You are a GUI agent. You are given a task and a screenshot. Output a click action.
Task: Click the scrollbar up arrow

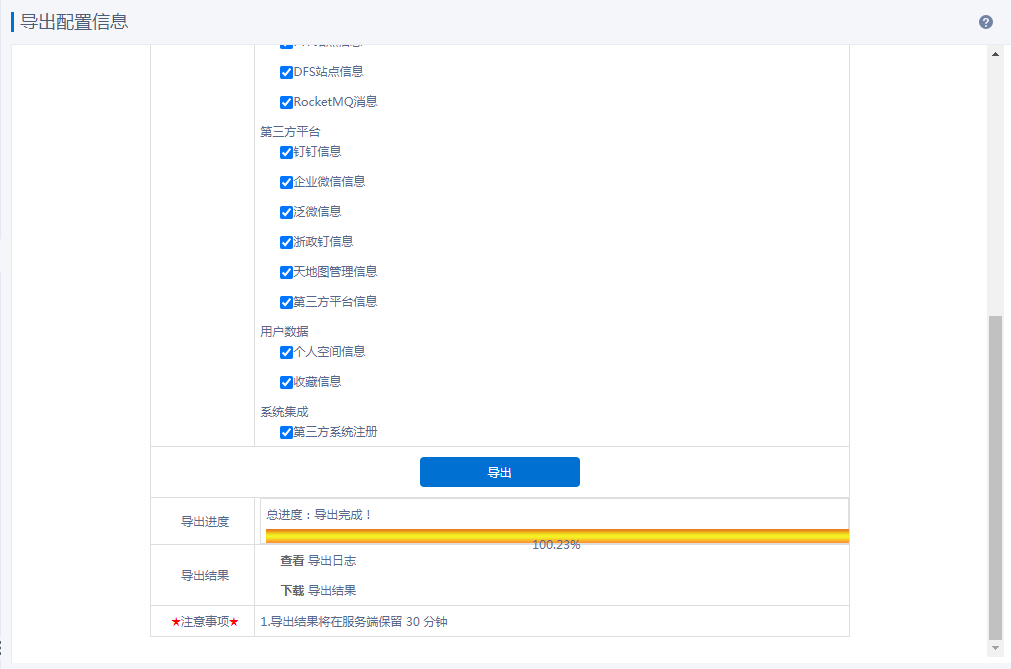(x=995, y=54)
